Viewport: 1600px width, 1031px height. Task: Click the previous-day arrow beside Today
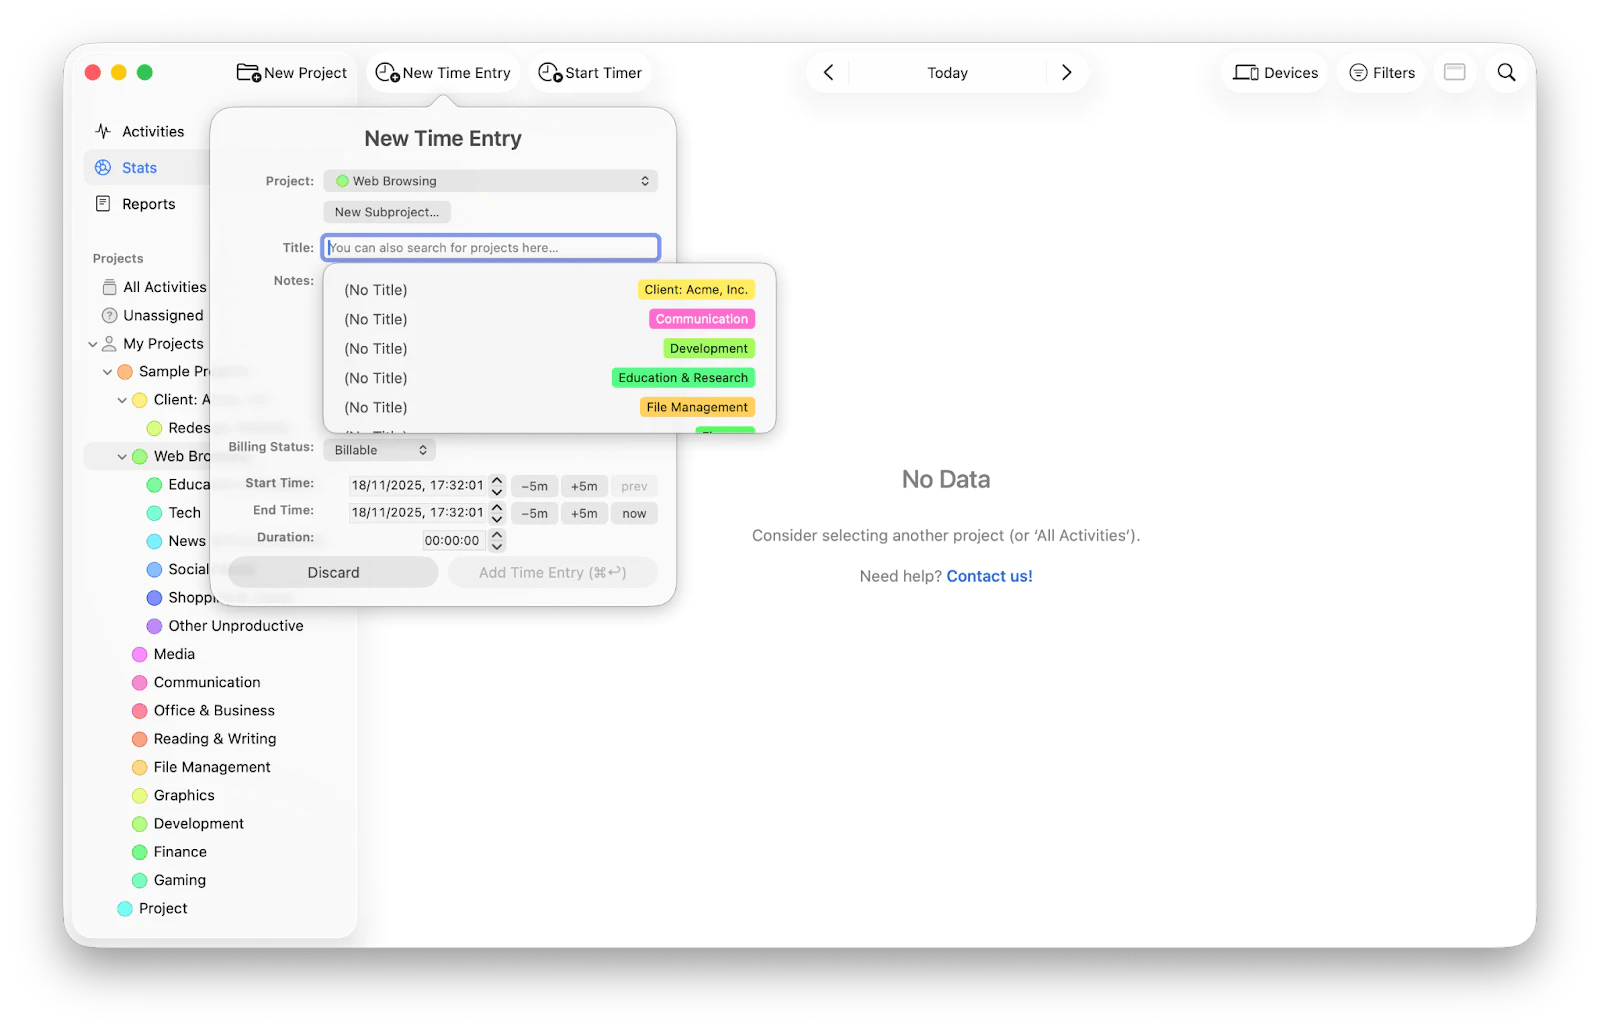[x=827, y=72]
